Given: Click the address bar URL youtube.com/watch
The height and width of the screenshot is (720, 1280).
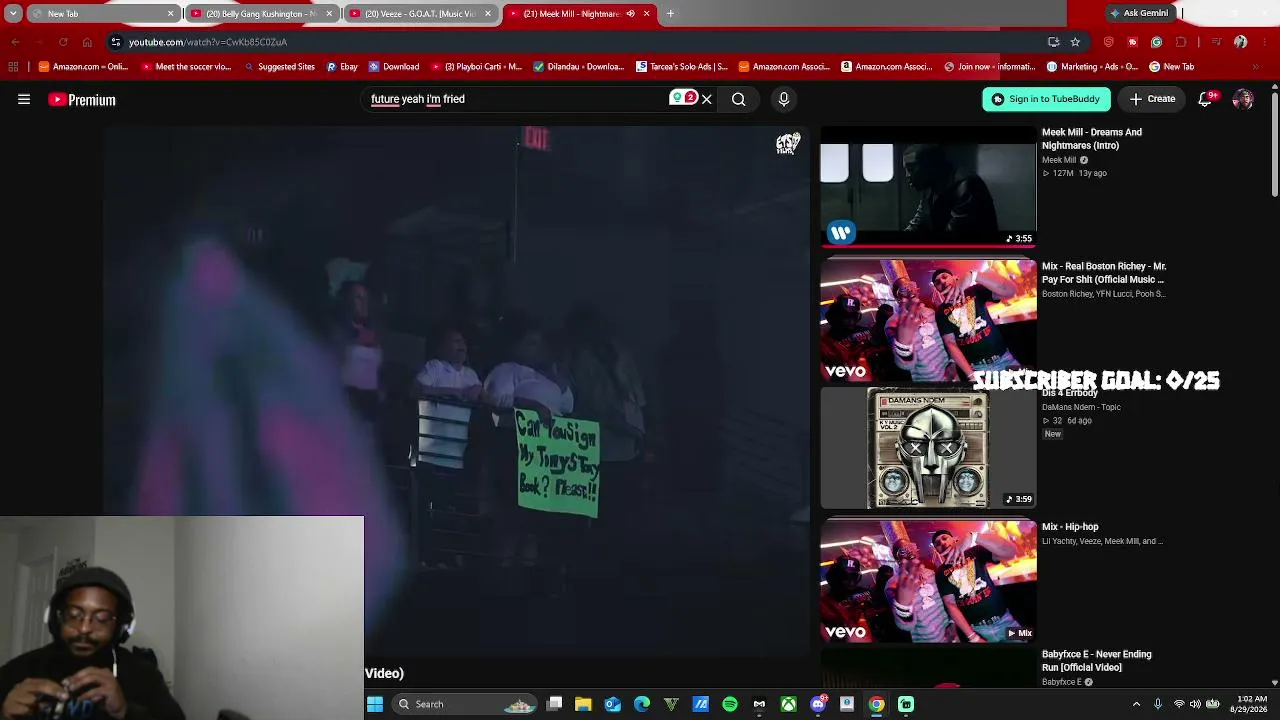Looking at the screenshot, I should [208, 42].
